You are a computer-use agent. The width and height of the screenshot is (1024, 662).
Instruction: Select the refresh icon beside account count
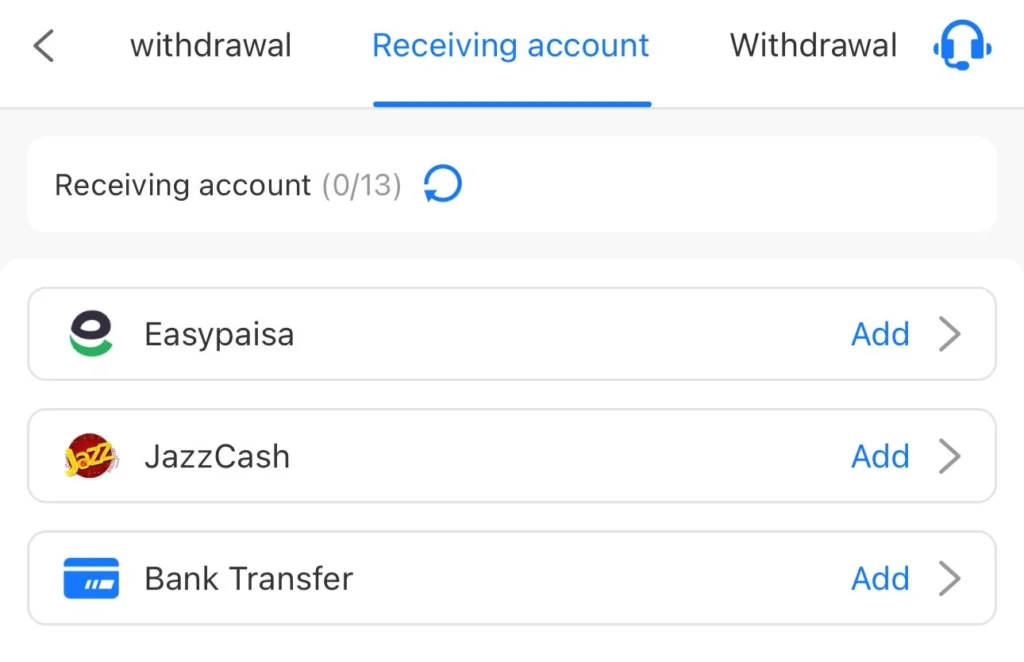coord(440,185)
